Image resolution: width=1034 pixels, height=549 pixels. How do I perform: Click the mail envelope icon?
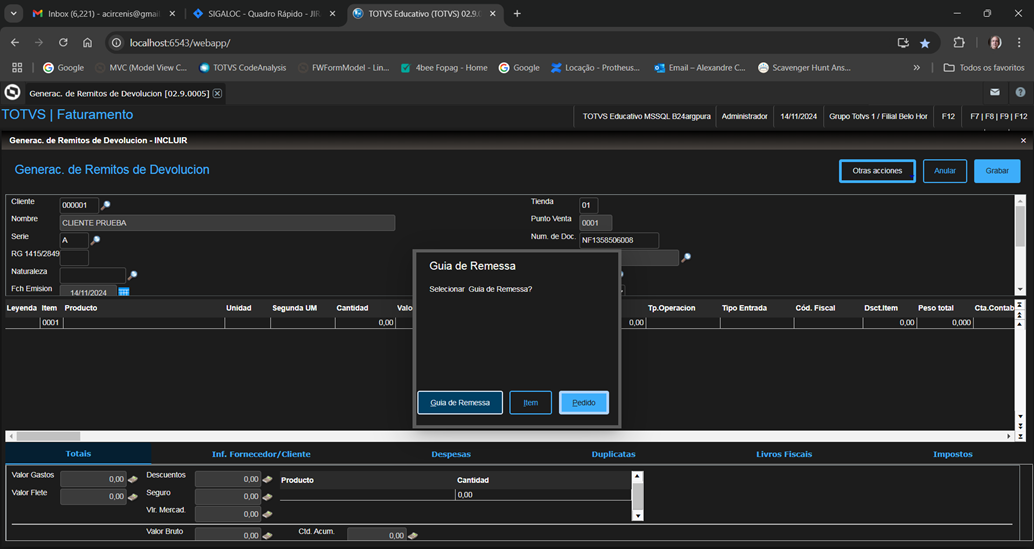pyautogui.click(x=995, y=92)
